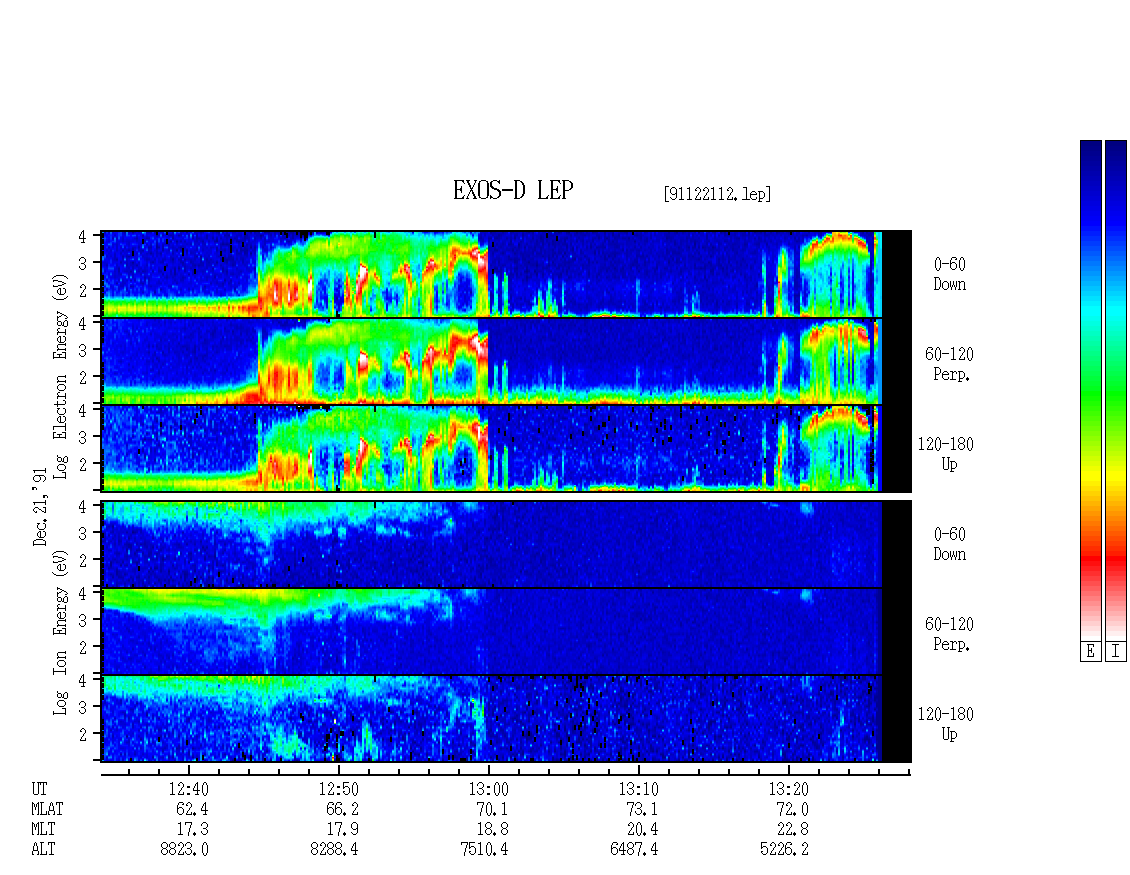The image size is (1130, 875).
Task: Click the ALT value 8823.0
Action: pyautogui.click(x=184, y=850)
